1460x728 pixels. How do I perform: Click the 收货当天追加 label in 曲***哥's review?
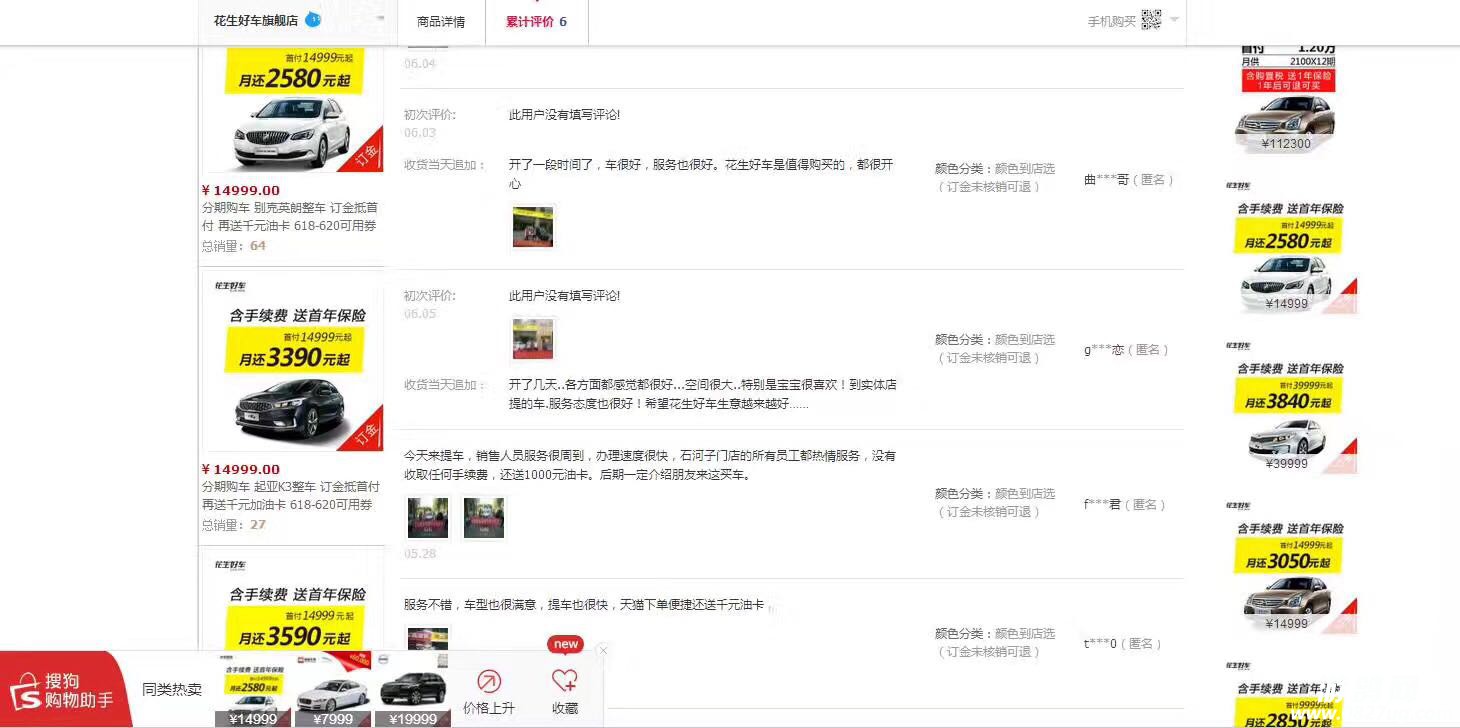(445, 165)
